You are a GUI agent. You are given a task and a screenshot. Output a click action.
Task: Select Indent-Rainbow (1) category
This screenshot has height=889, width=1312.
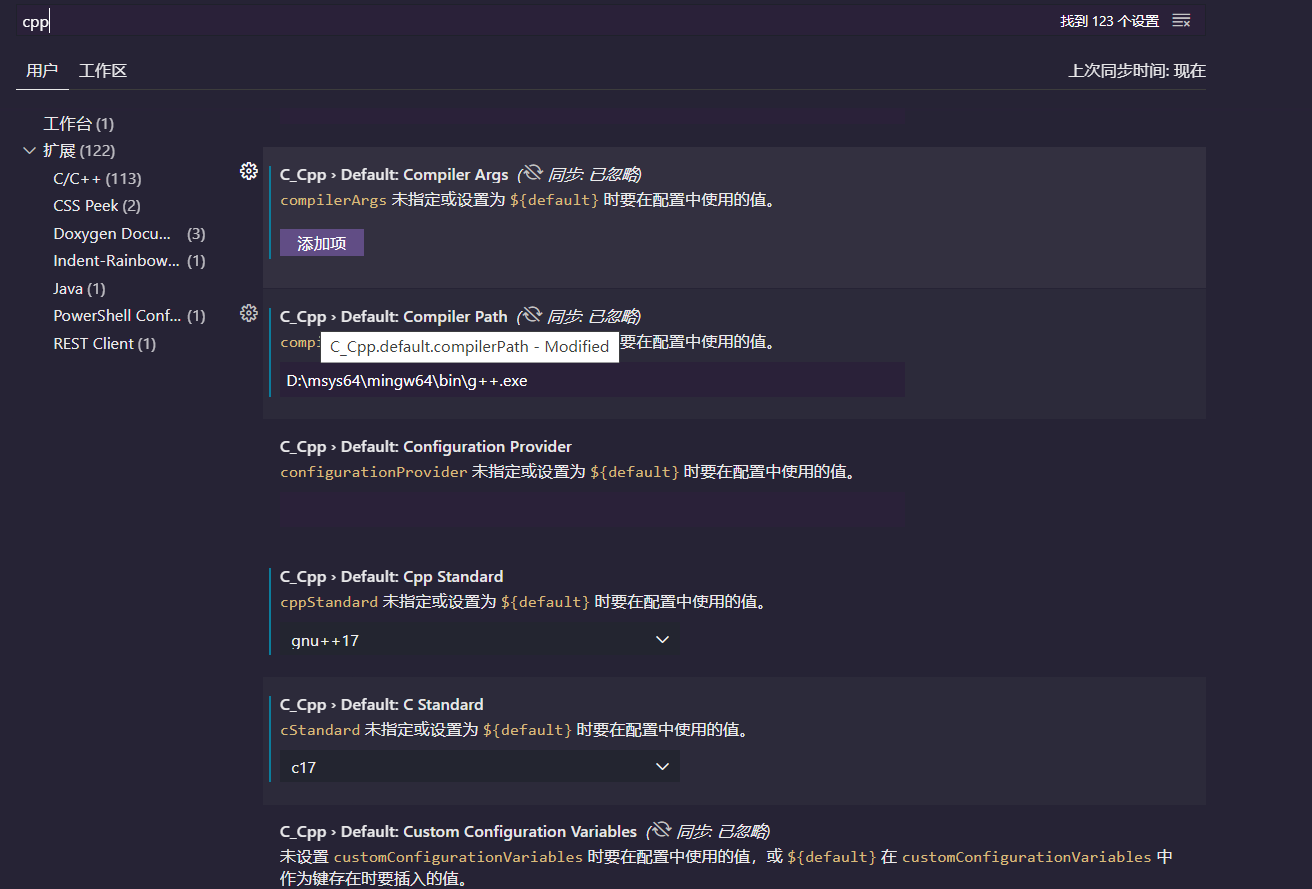[x=129, y=260]
